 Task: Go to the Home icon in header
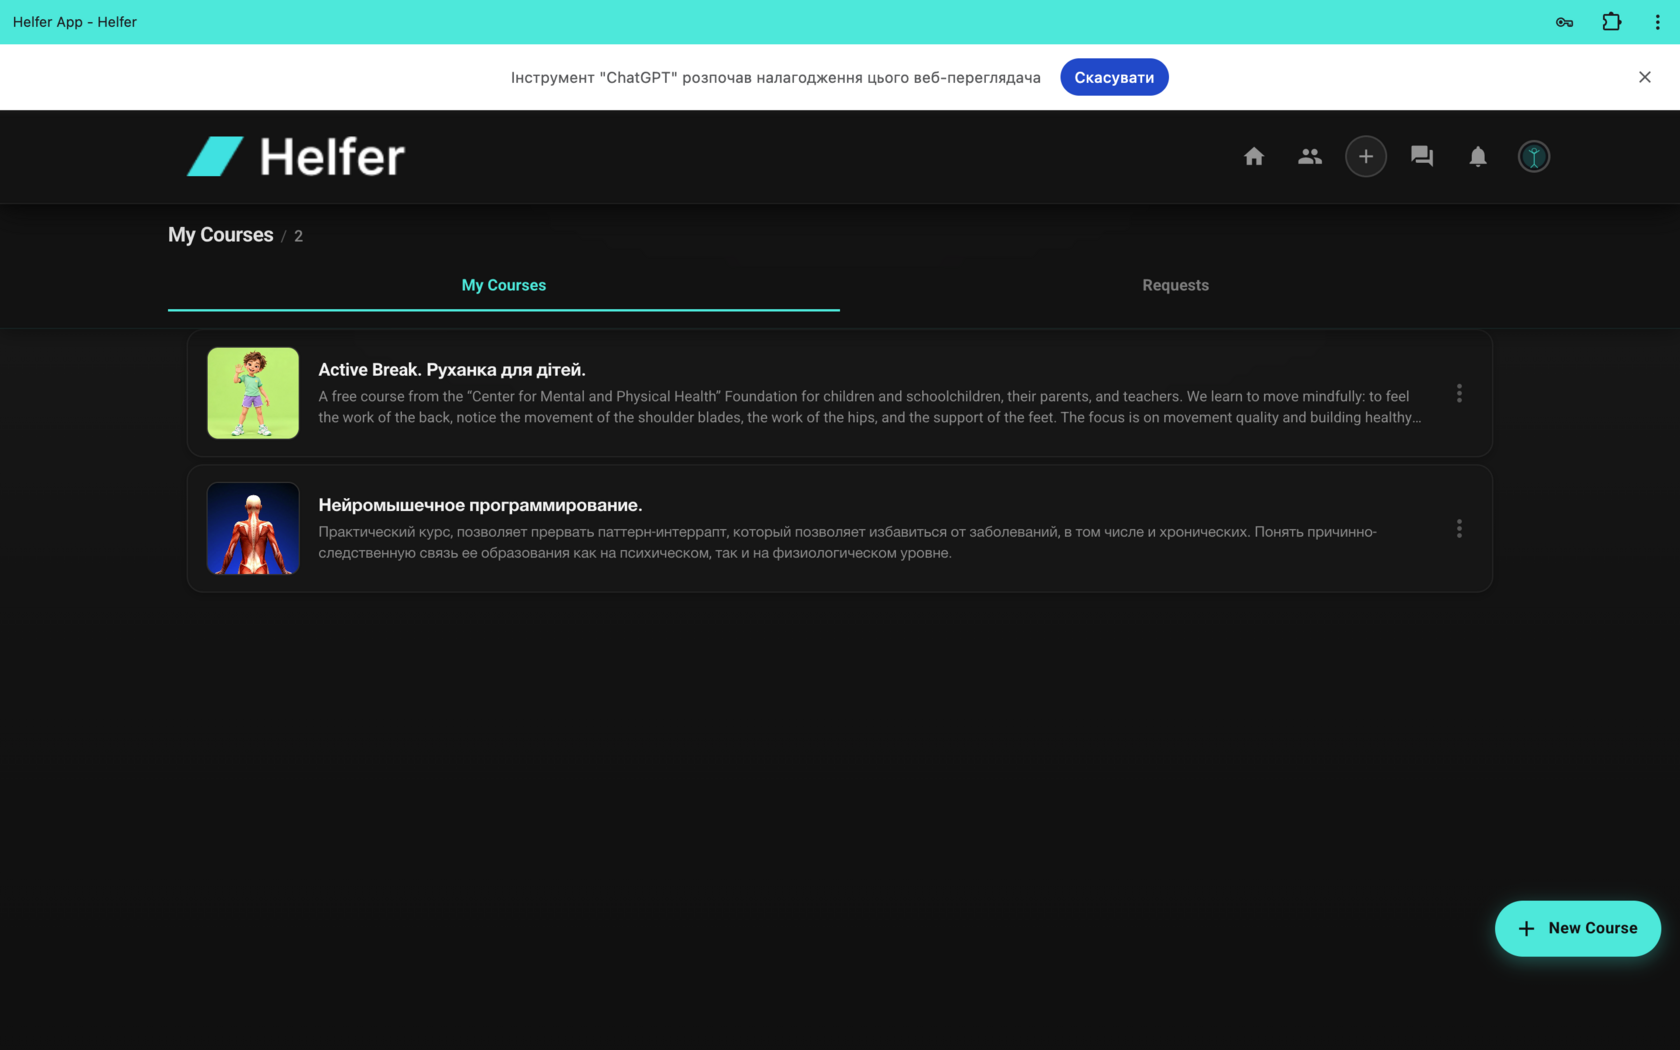pos(1254,156)
